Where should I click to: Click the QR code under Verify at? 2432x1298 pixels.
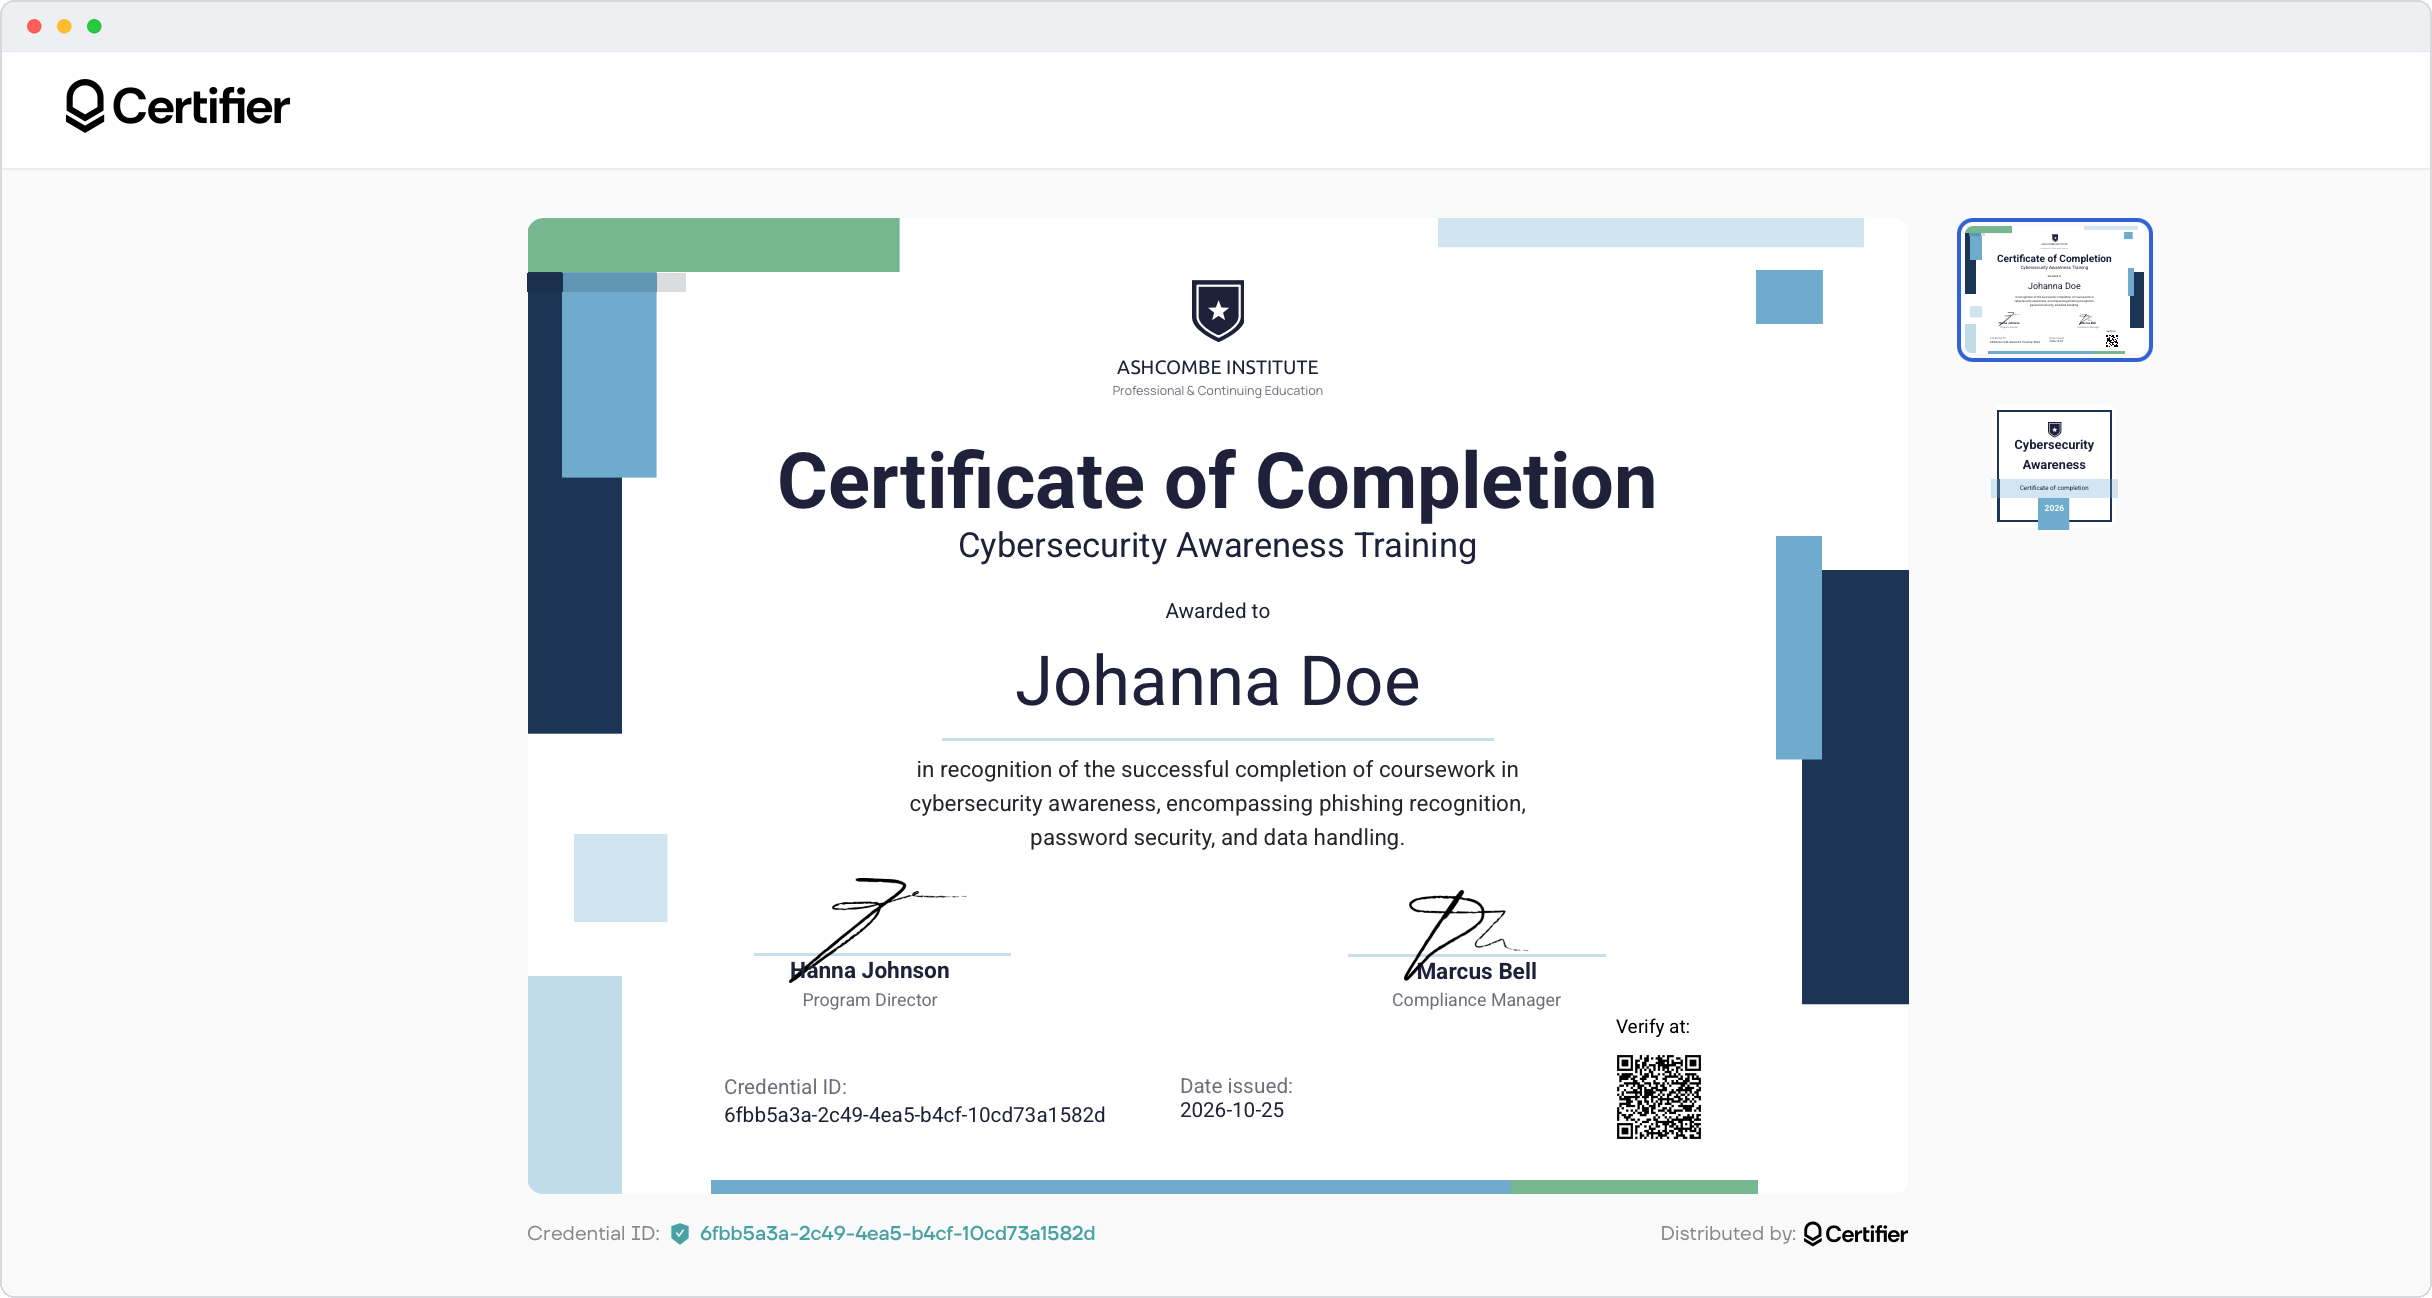tap(1659, 1097)
